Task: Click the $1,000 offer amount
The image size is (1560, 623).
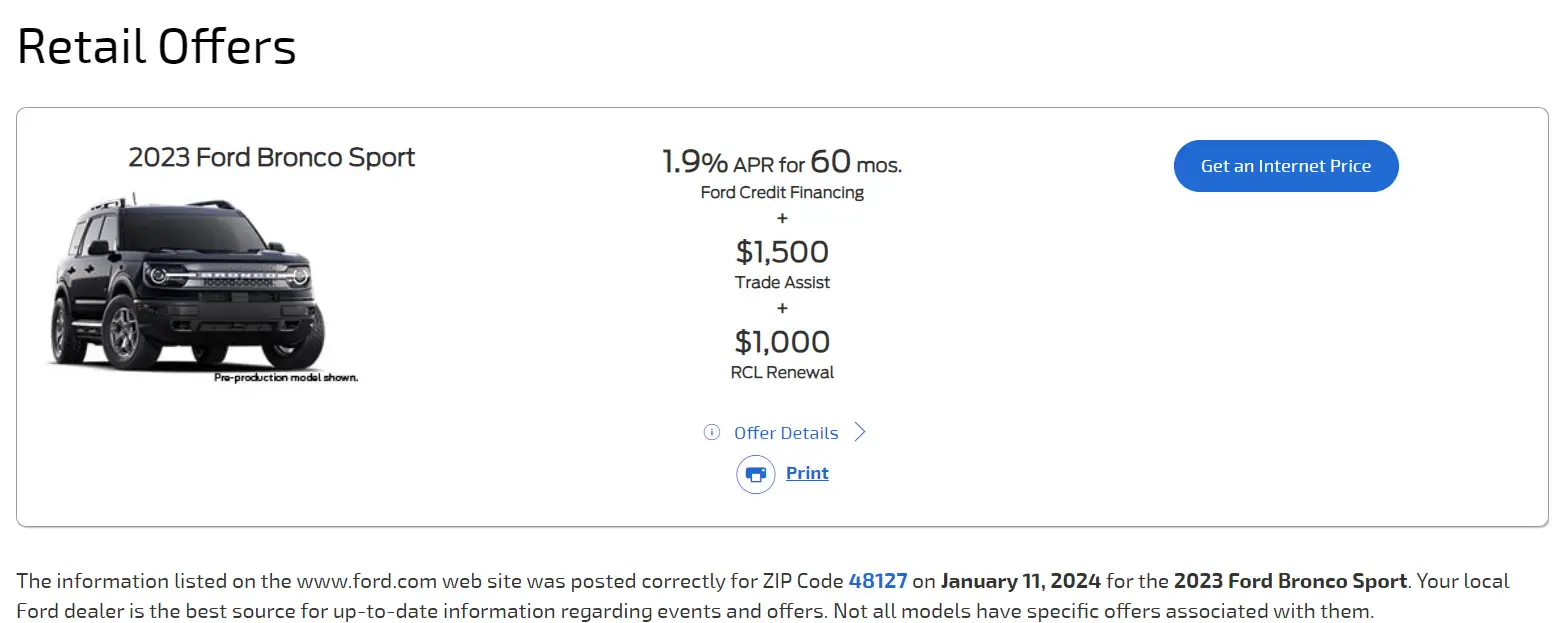Action: [x=782, y=342]
